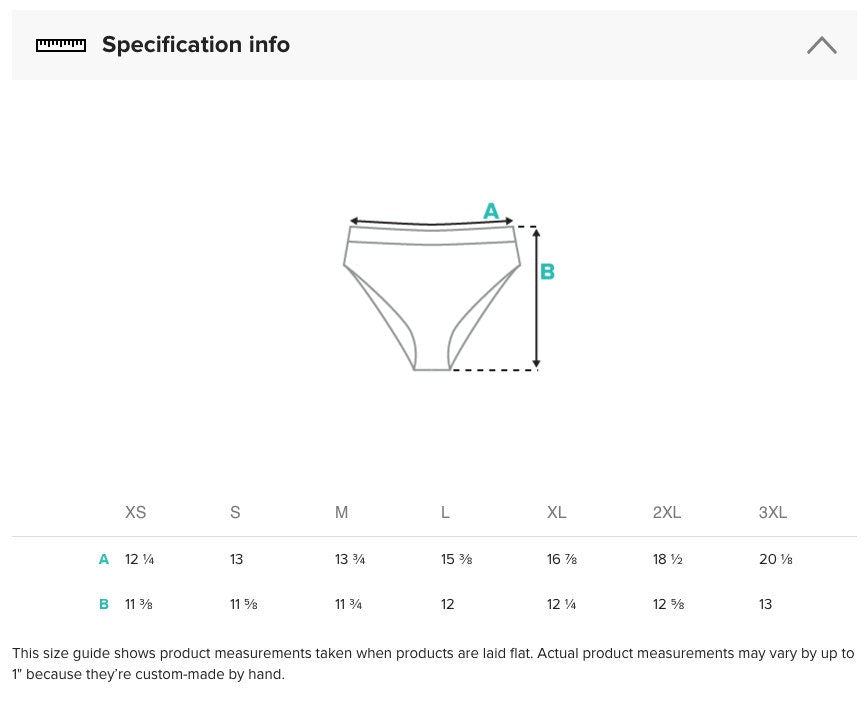
Task: Click the vertical B measurement arrow
Action: pyautogui.click(x=536, y=298)
